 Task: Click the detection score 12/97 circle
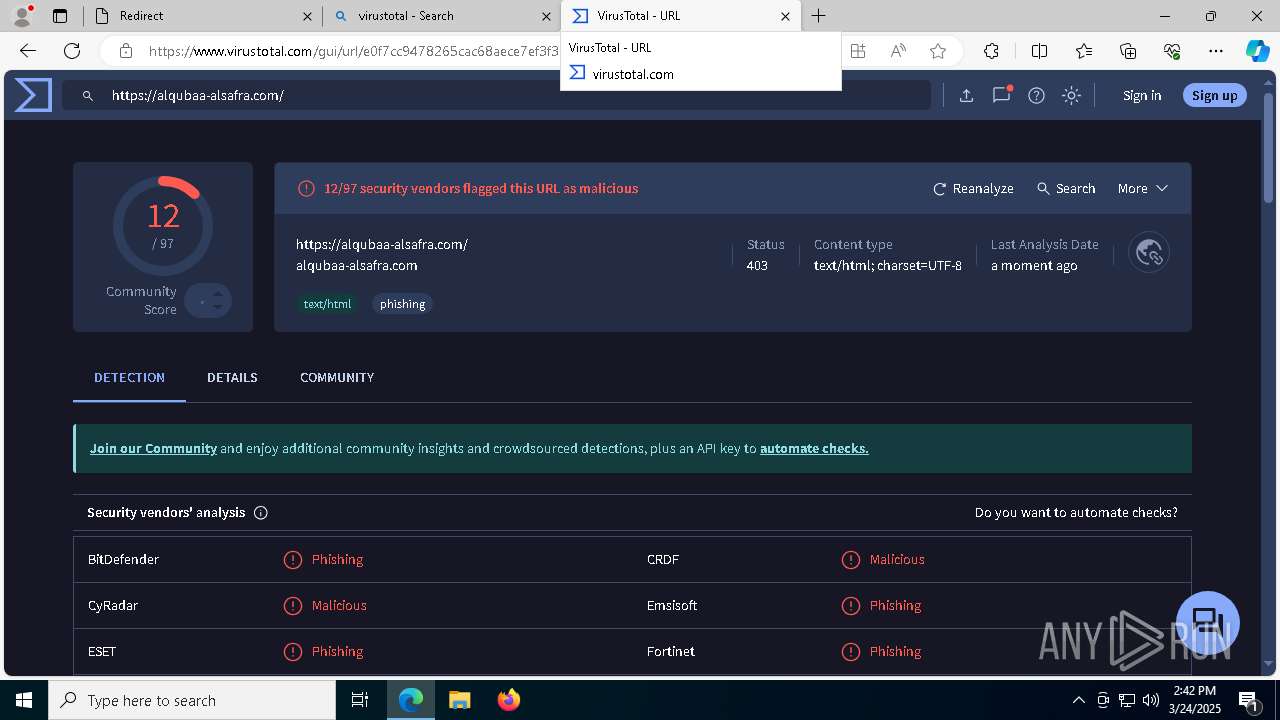162,226
